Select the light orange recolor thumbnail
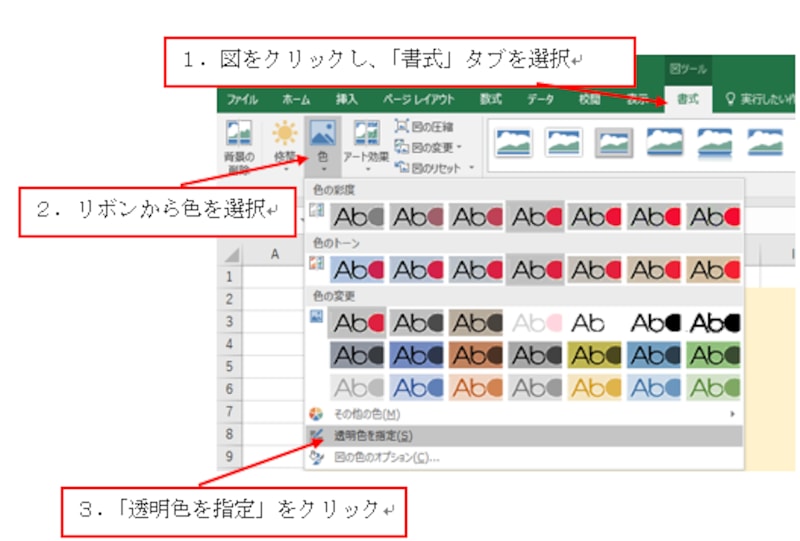Screen dimensions: 800x541 (x=476, y=388)
